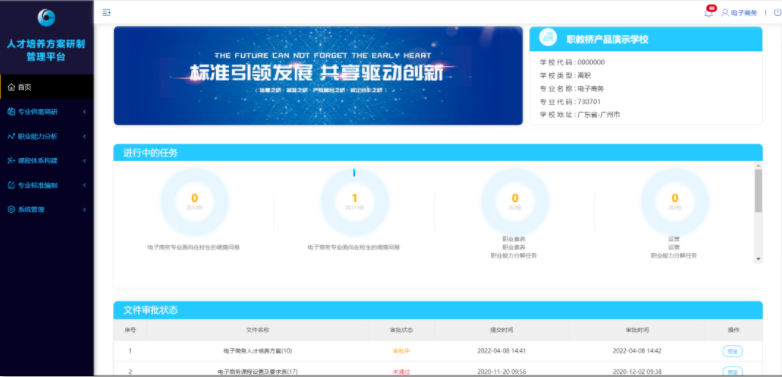Click the 操作 column header
Image resolution: width=782 pixels, height=377 pixels.
pos(734,330)
